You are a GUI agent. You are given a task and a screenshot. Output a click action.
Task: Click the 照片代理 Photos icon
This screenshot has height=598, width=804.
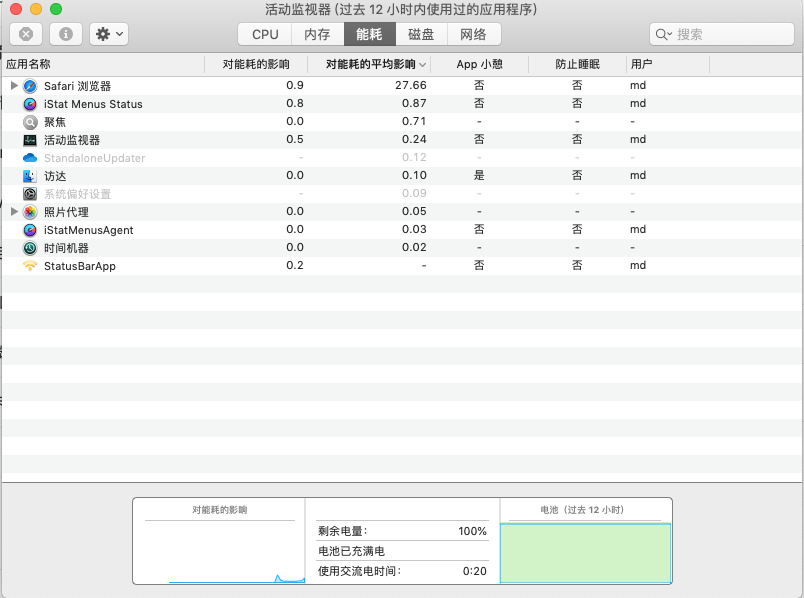[30, 212]
